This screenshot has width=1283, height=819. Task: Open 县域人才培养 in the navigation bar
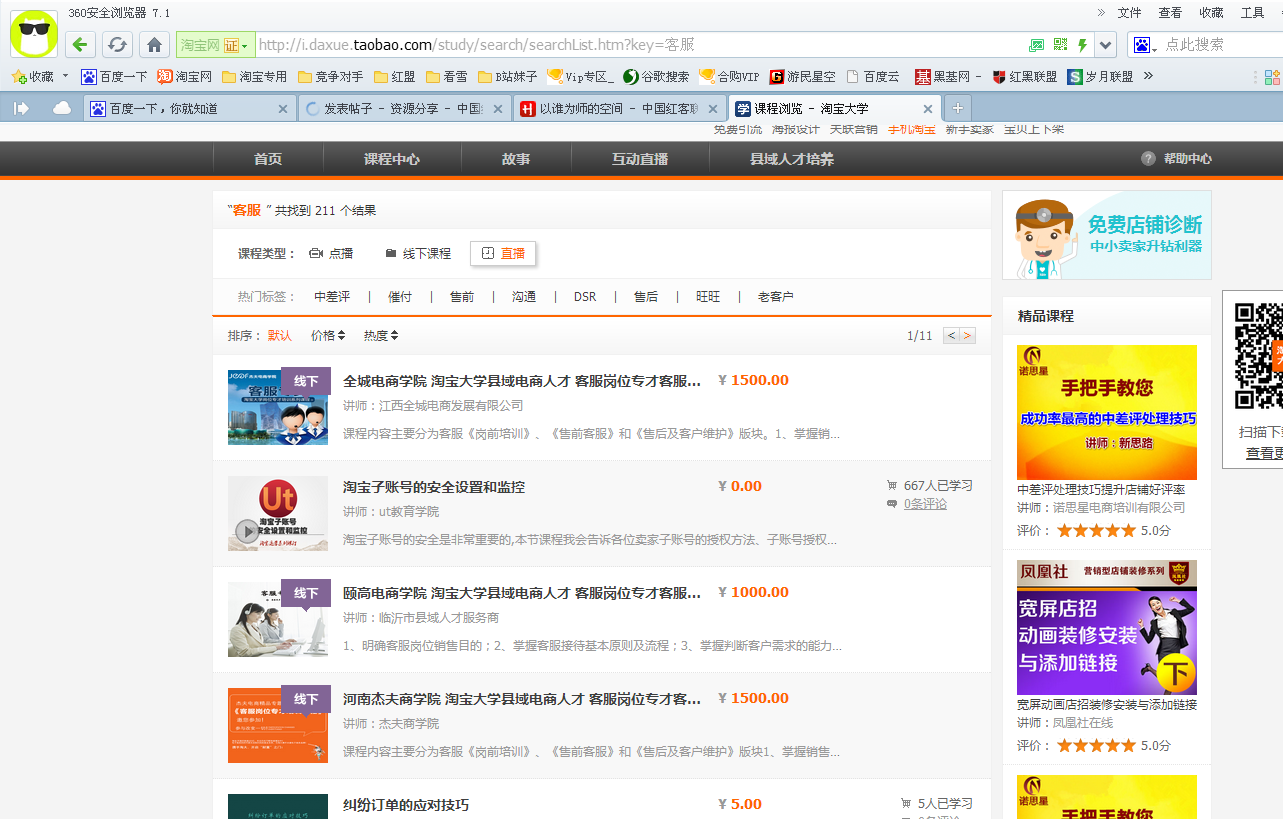click(x=792, y=159)
